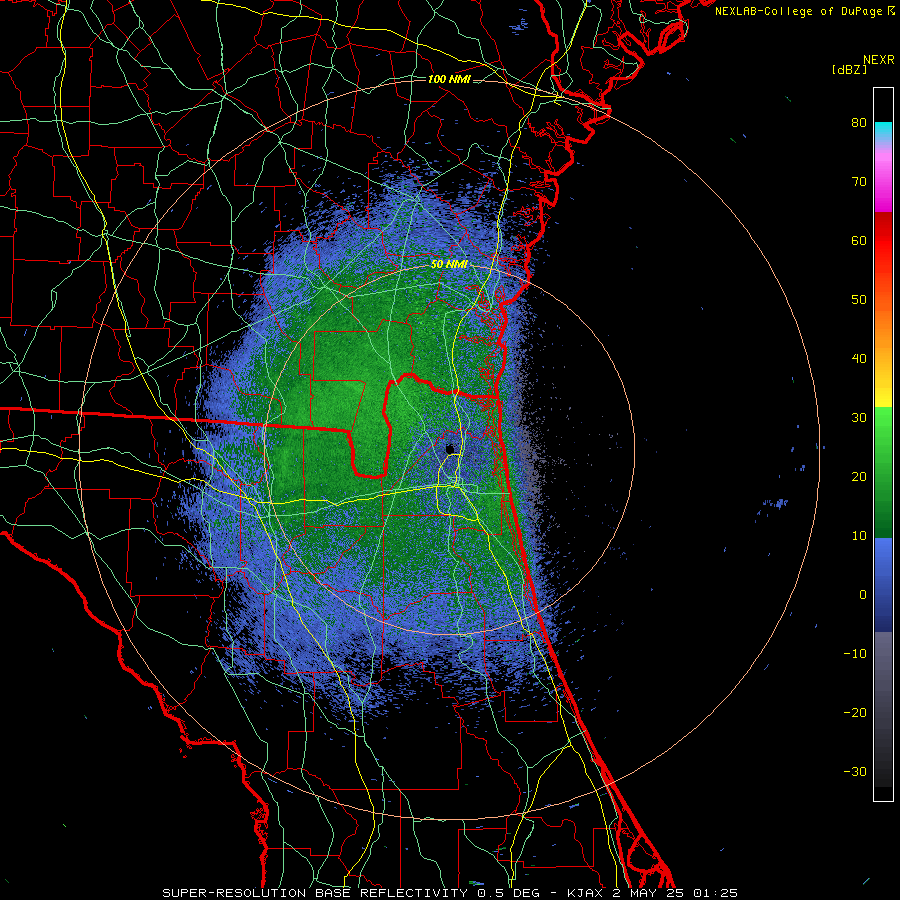Screen dimensions: 900x900
Task: Click the -20 value on the dBZ scale
Action: tap(855, 713)
